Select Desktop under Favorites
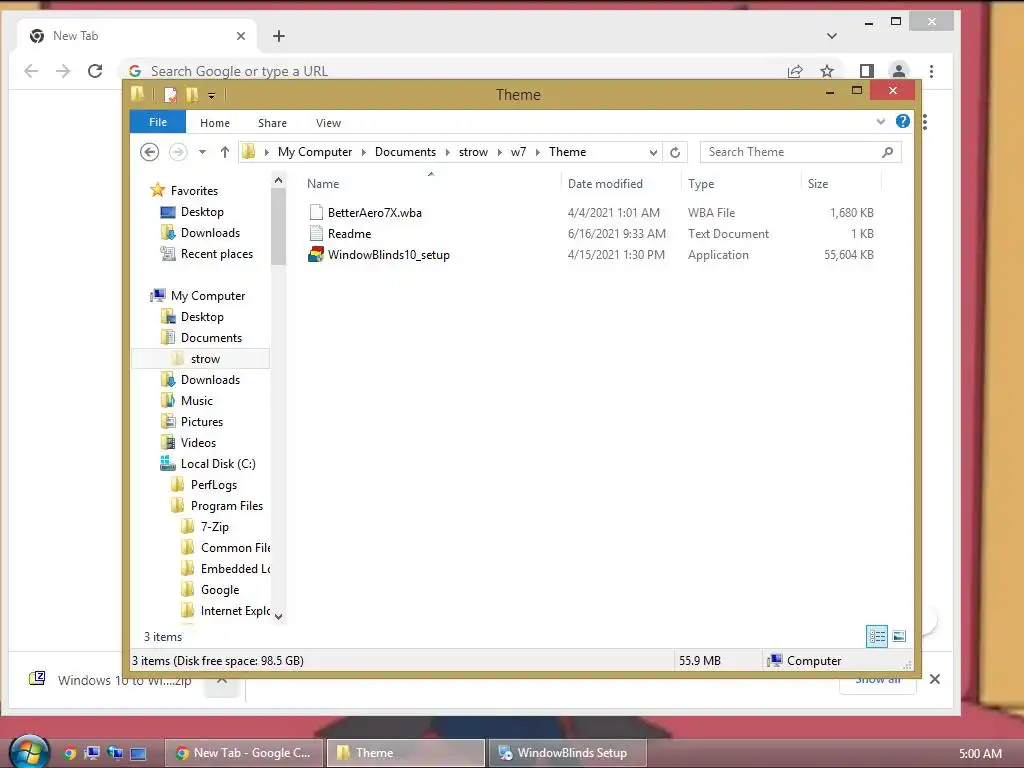The height and width of the screenshot is (768, 1024). (202, 212)
